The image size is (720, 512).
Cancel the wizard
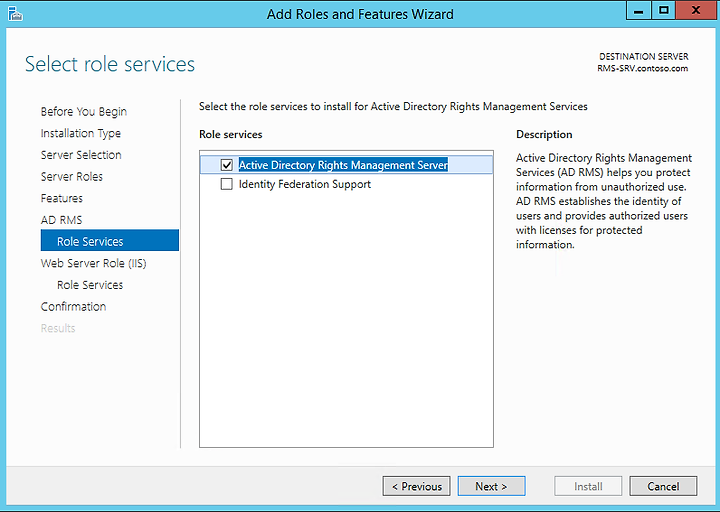(663, 486)
